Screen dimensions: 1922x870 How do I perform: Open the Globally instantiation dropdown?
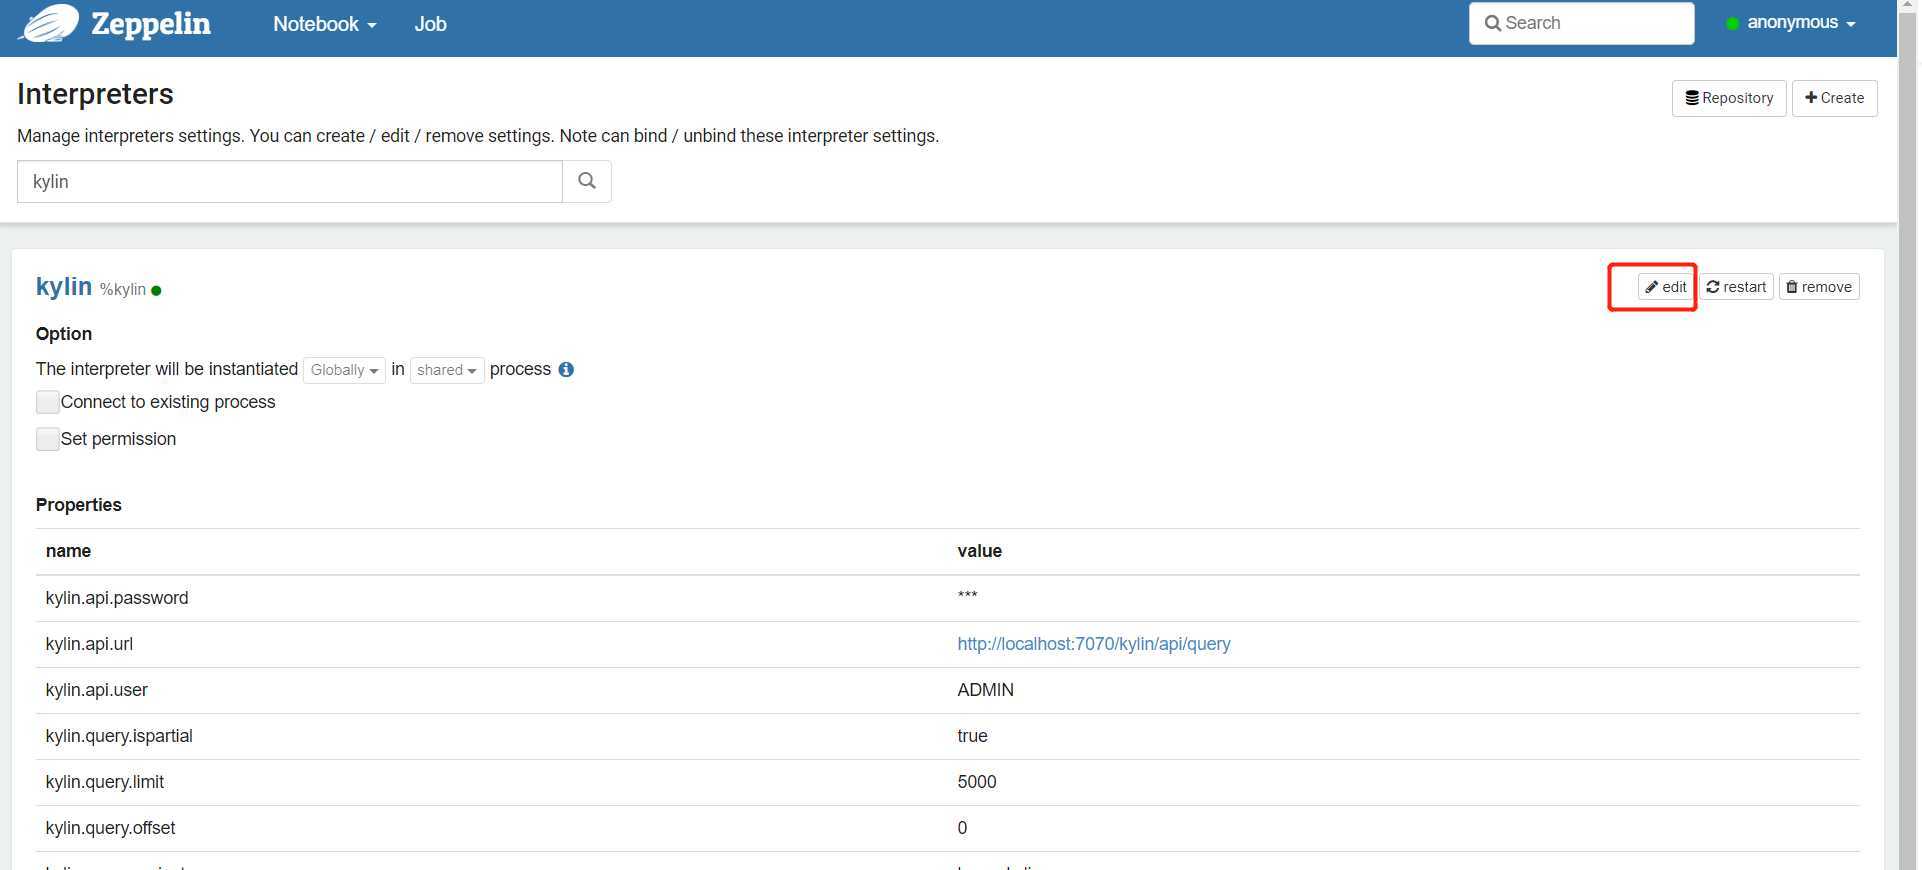pos(344,370)
